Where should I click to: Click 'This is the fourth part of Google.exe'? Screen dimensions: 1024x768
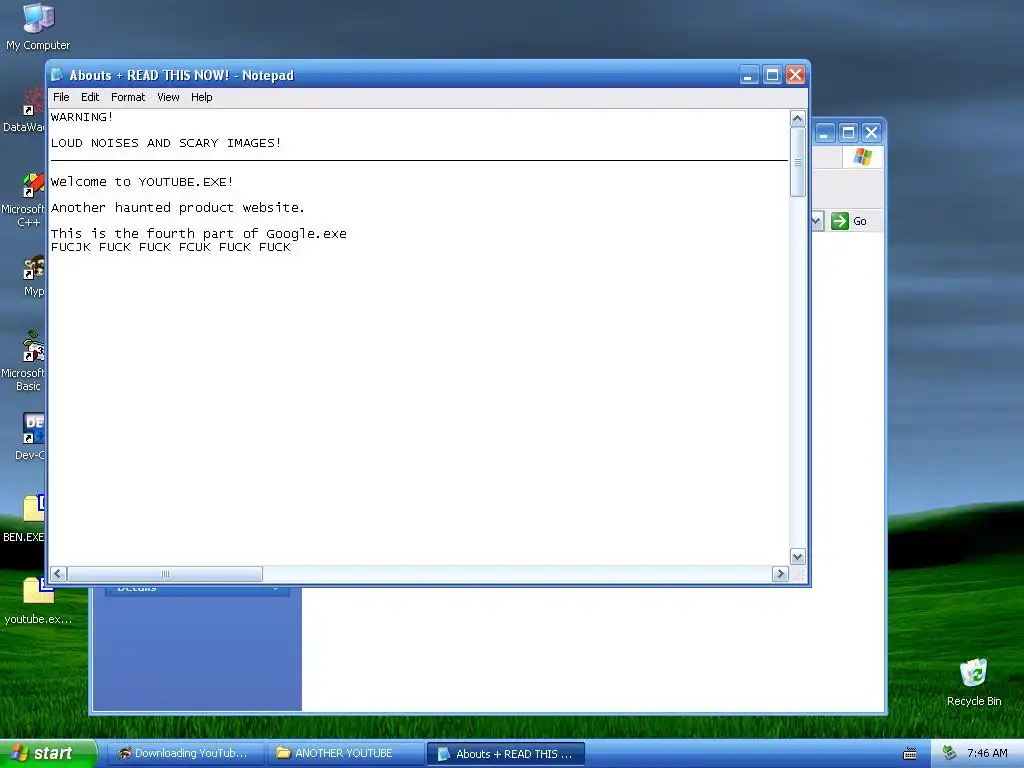coord(199,234)
